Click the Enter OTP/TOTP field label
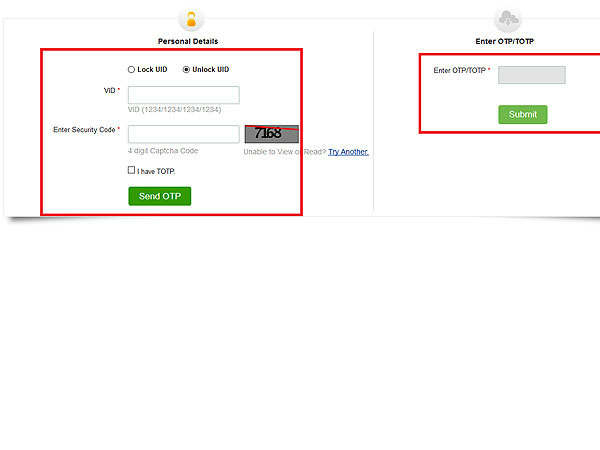Screen dimensions: 600x450 (x=460, y=71)
